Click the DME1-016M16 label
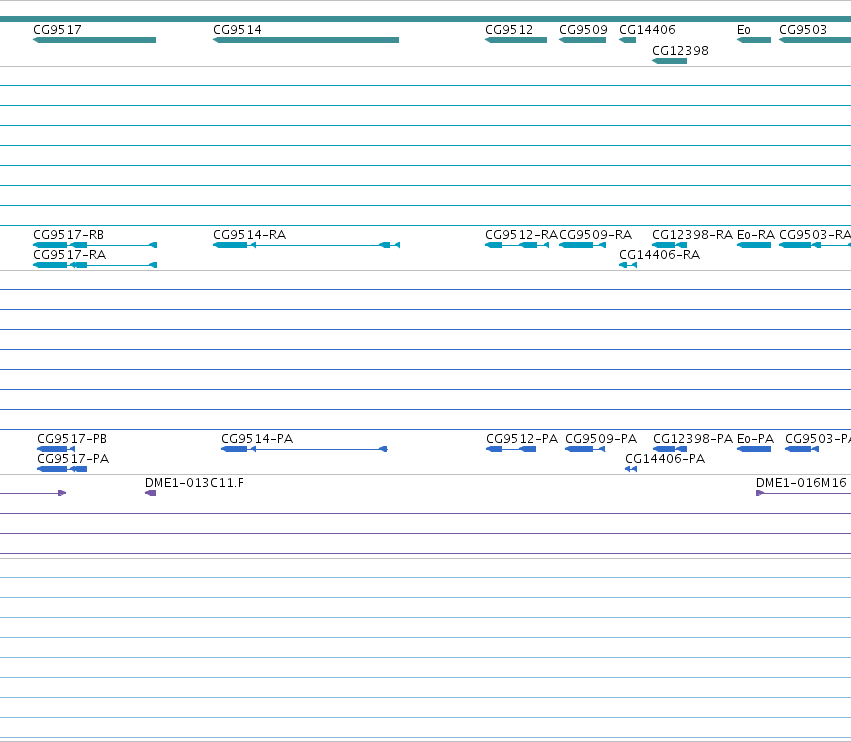The image size is (851, 742). 801,483
